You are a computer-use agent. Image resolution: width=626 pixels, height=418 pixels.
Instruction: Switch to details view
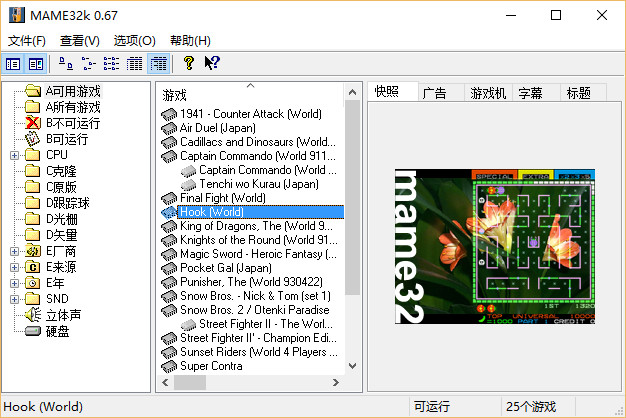[134, 64]
